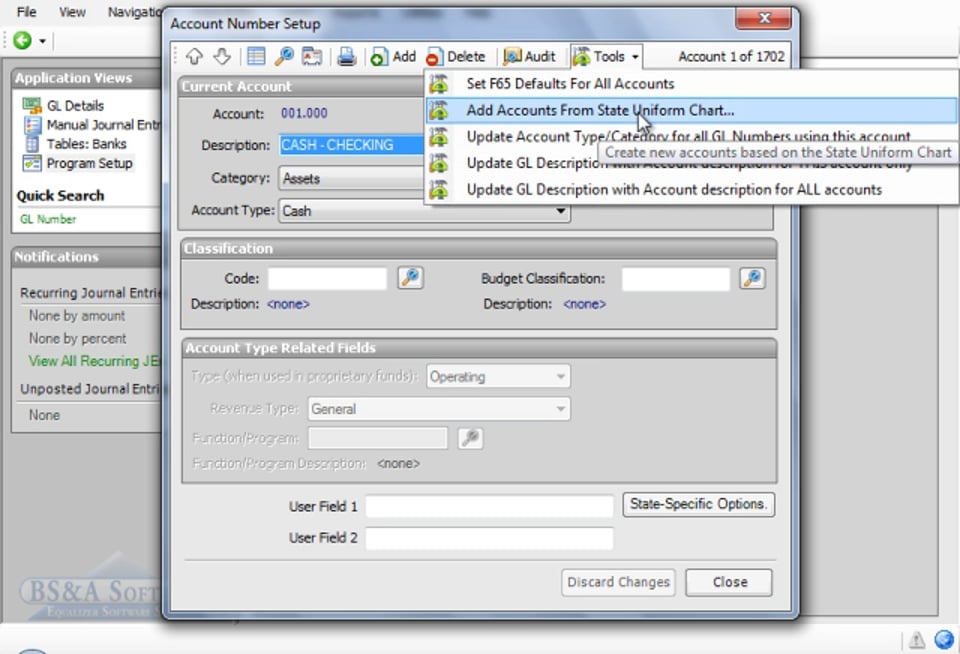Open the Tools dropdown menu
This screenshot has height=654, width=960.
(606, 56)
